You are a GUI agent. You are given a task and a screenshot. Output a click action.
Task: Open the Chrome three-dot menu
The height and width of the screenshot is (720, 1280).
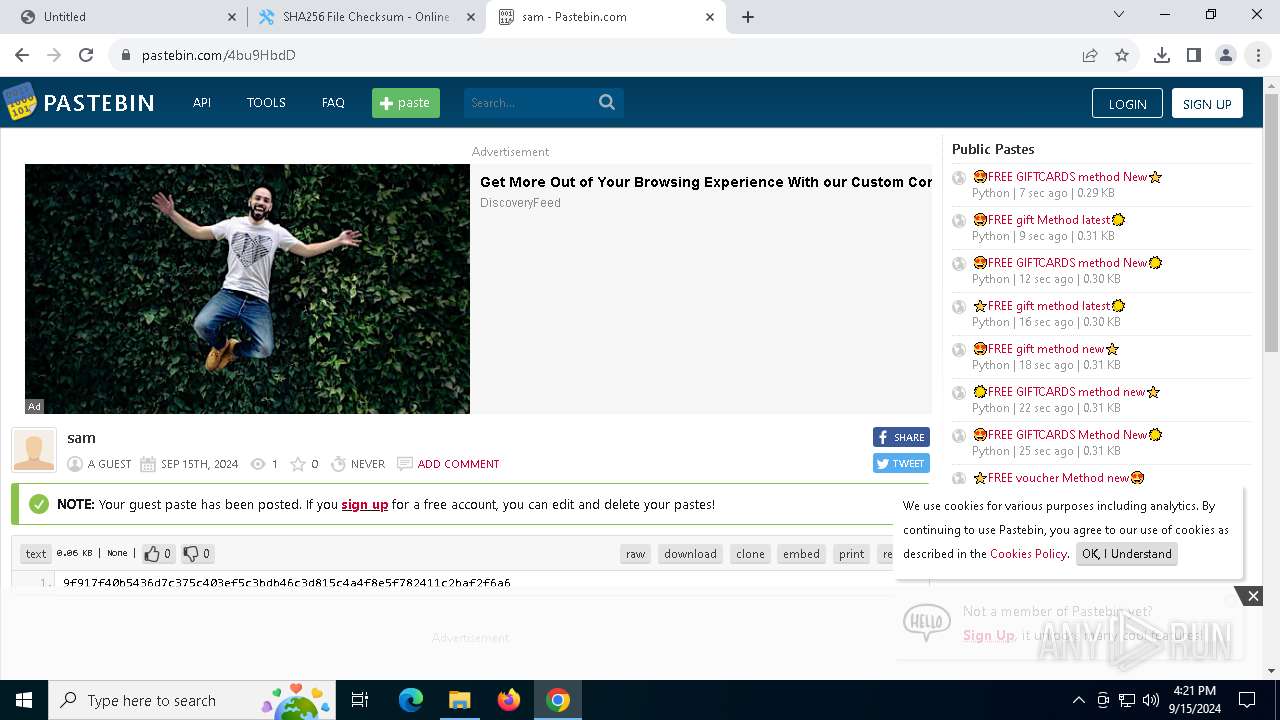point(1258,55)
